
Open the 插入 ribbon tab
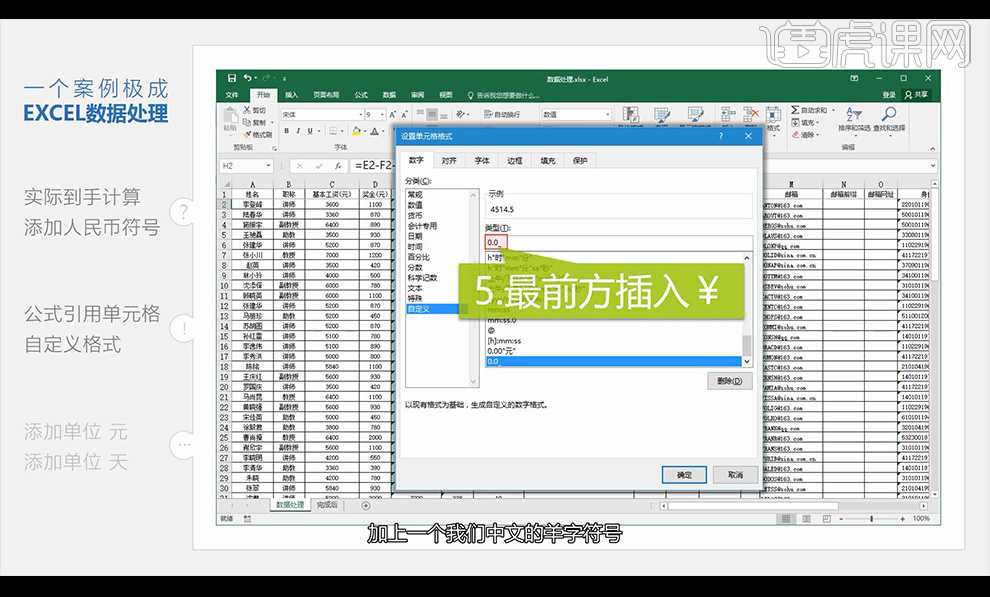(x=292, y=94)
